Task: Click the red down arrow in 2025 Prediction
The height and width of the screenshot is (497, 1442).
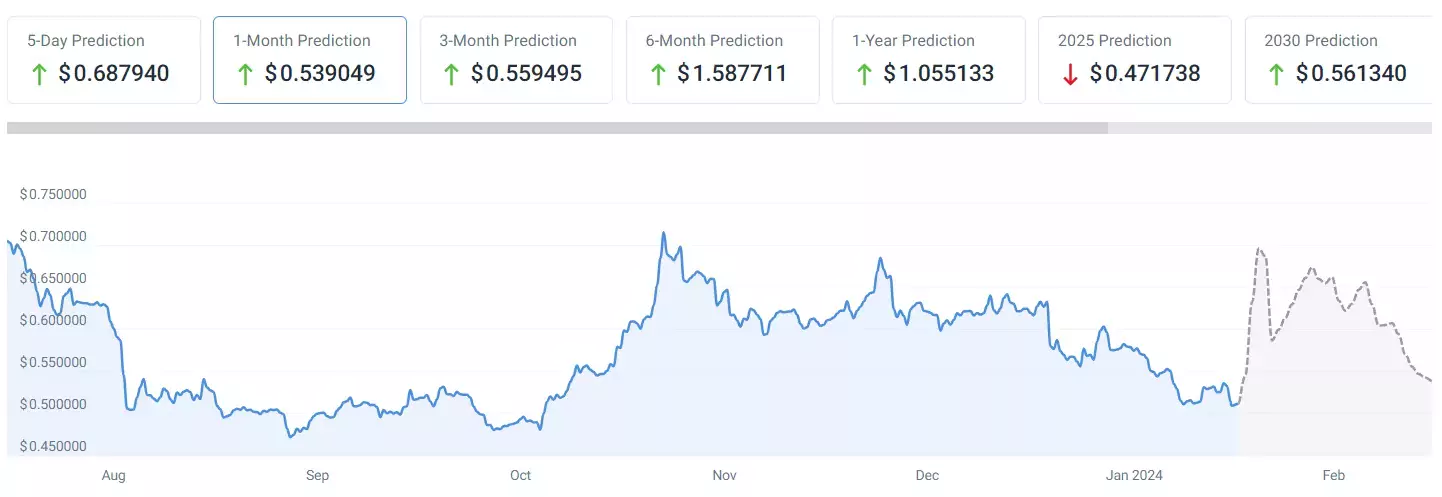Action: (1069, 74)
